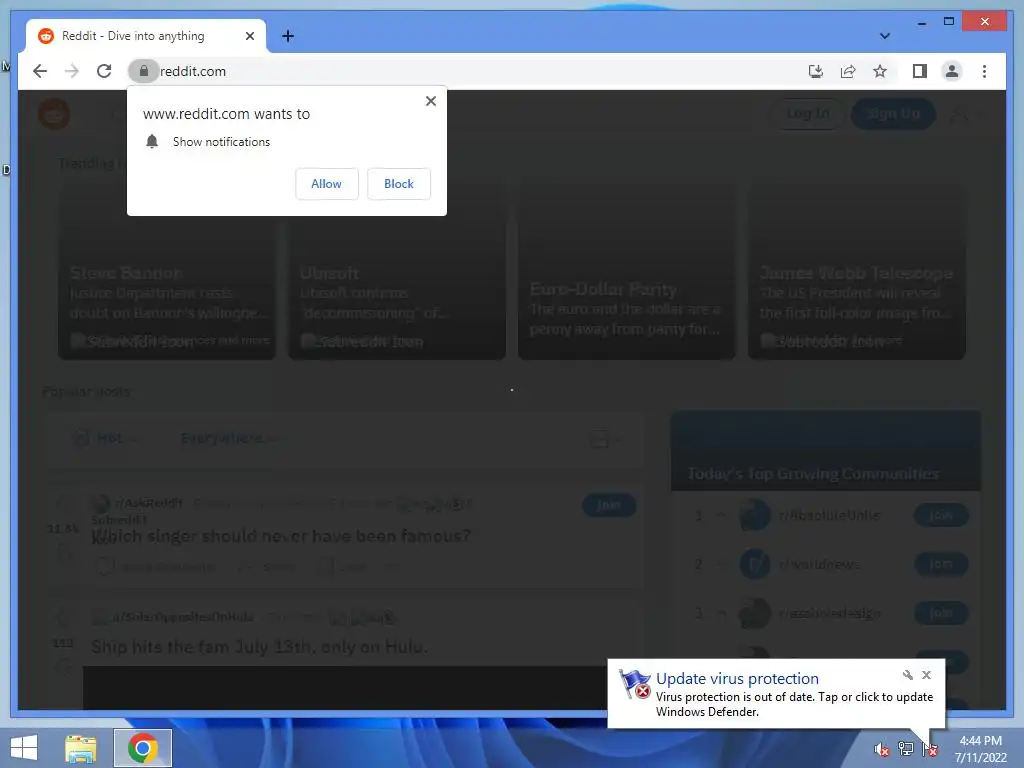1024x768 pixels.
Task: Open the Ubisoft trending card
Action: (x=397, y=271)
